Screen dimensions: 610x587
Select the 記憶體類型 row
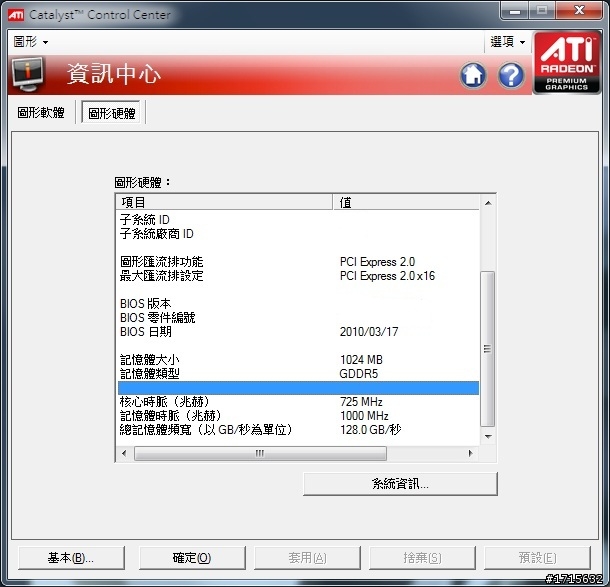click(x=298, y=374)
